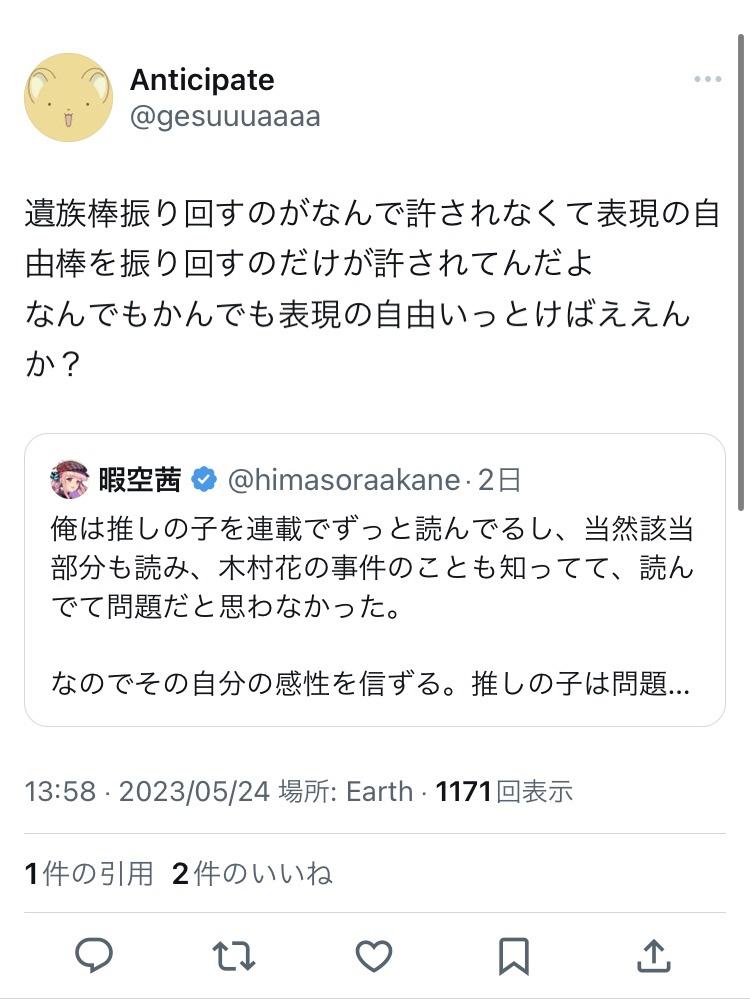View the Anticipate profile avatar
This screenshot has height=1002, width=750.
68,97
